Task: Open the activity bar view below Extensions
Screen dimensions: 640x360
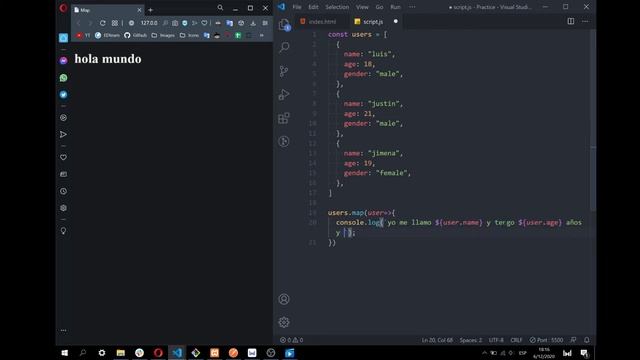Action: (284, 141)
